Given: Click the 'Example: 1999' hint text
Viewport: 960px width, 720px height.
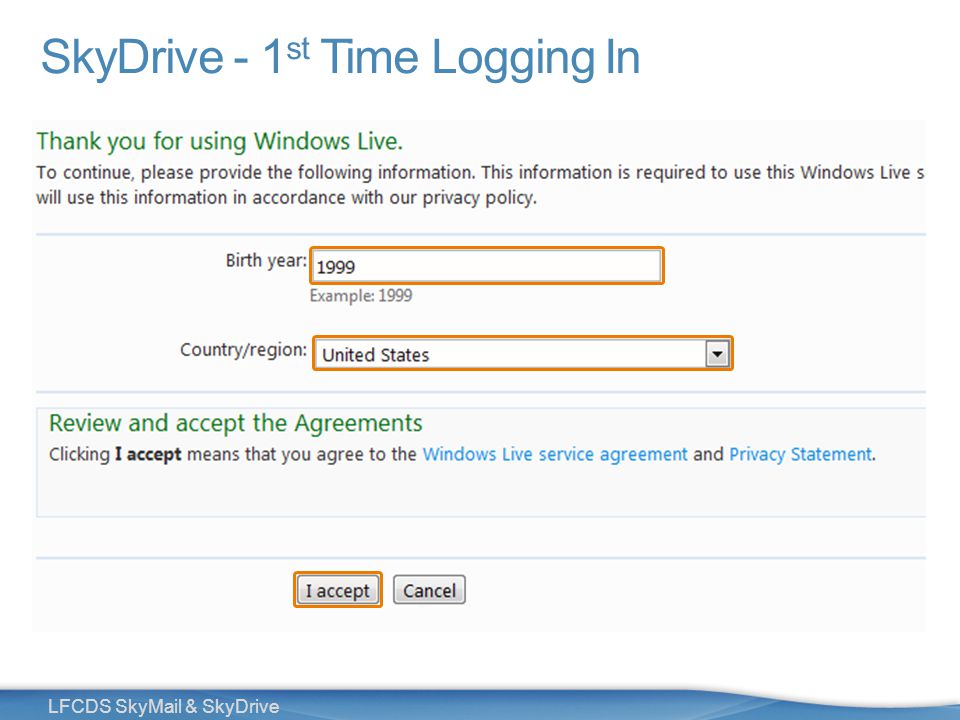Looking at the screenshot, I should [x=361, y=296].
